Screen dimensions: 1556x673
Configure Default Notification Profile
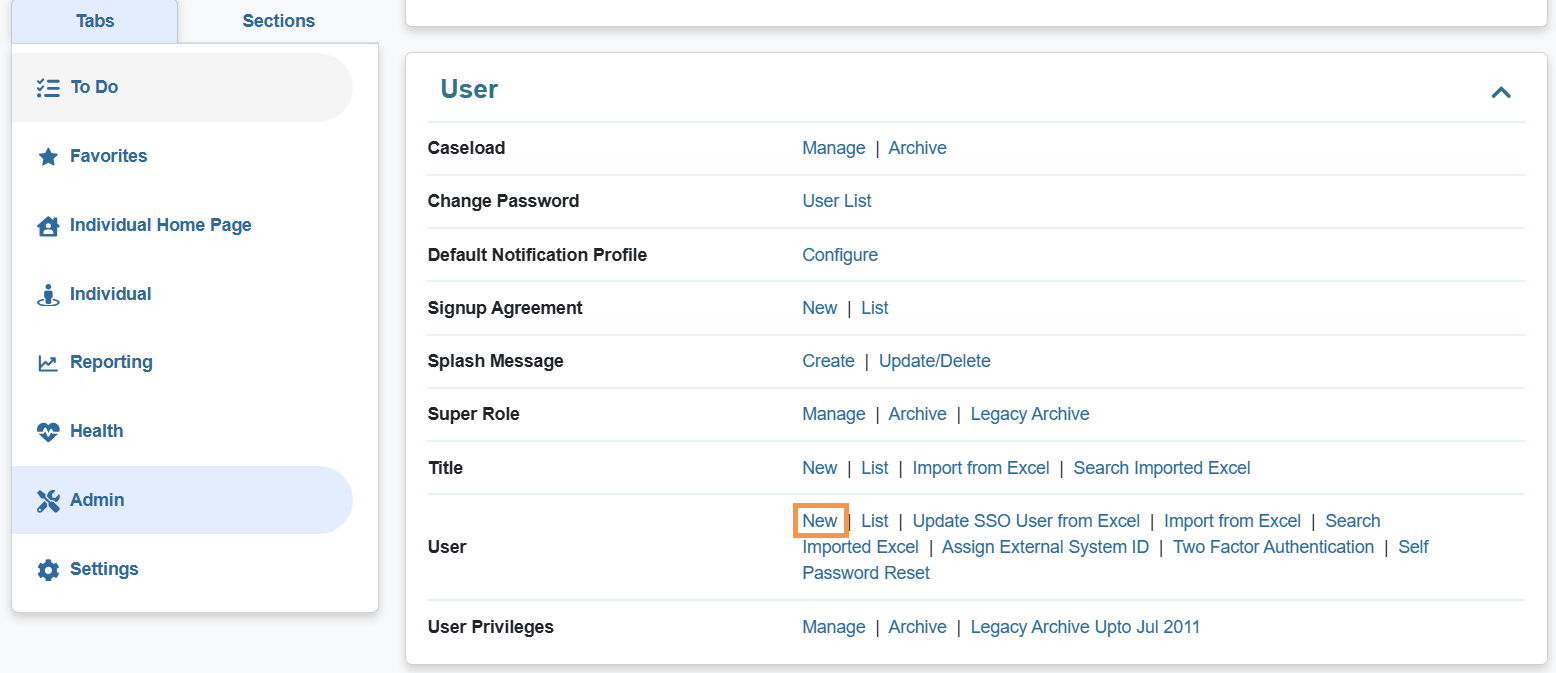coord(839,255)
